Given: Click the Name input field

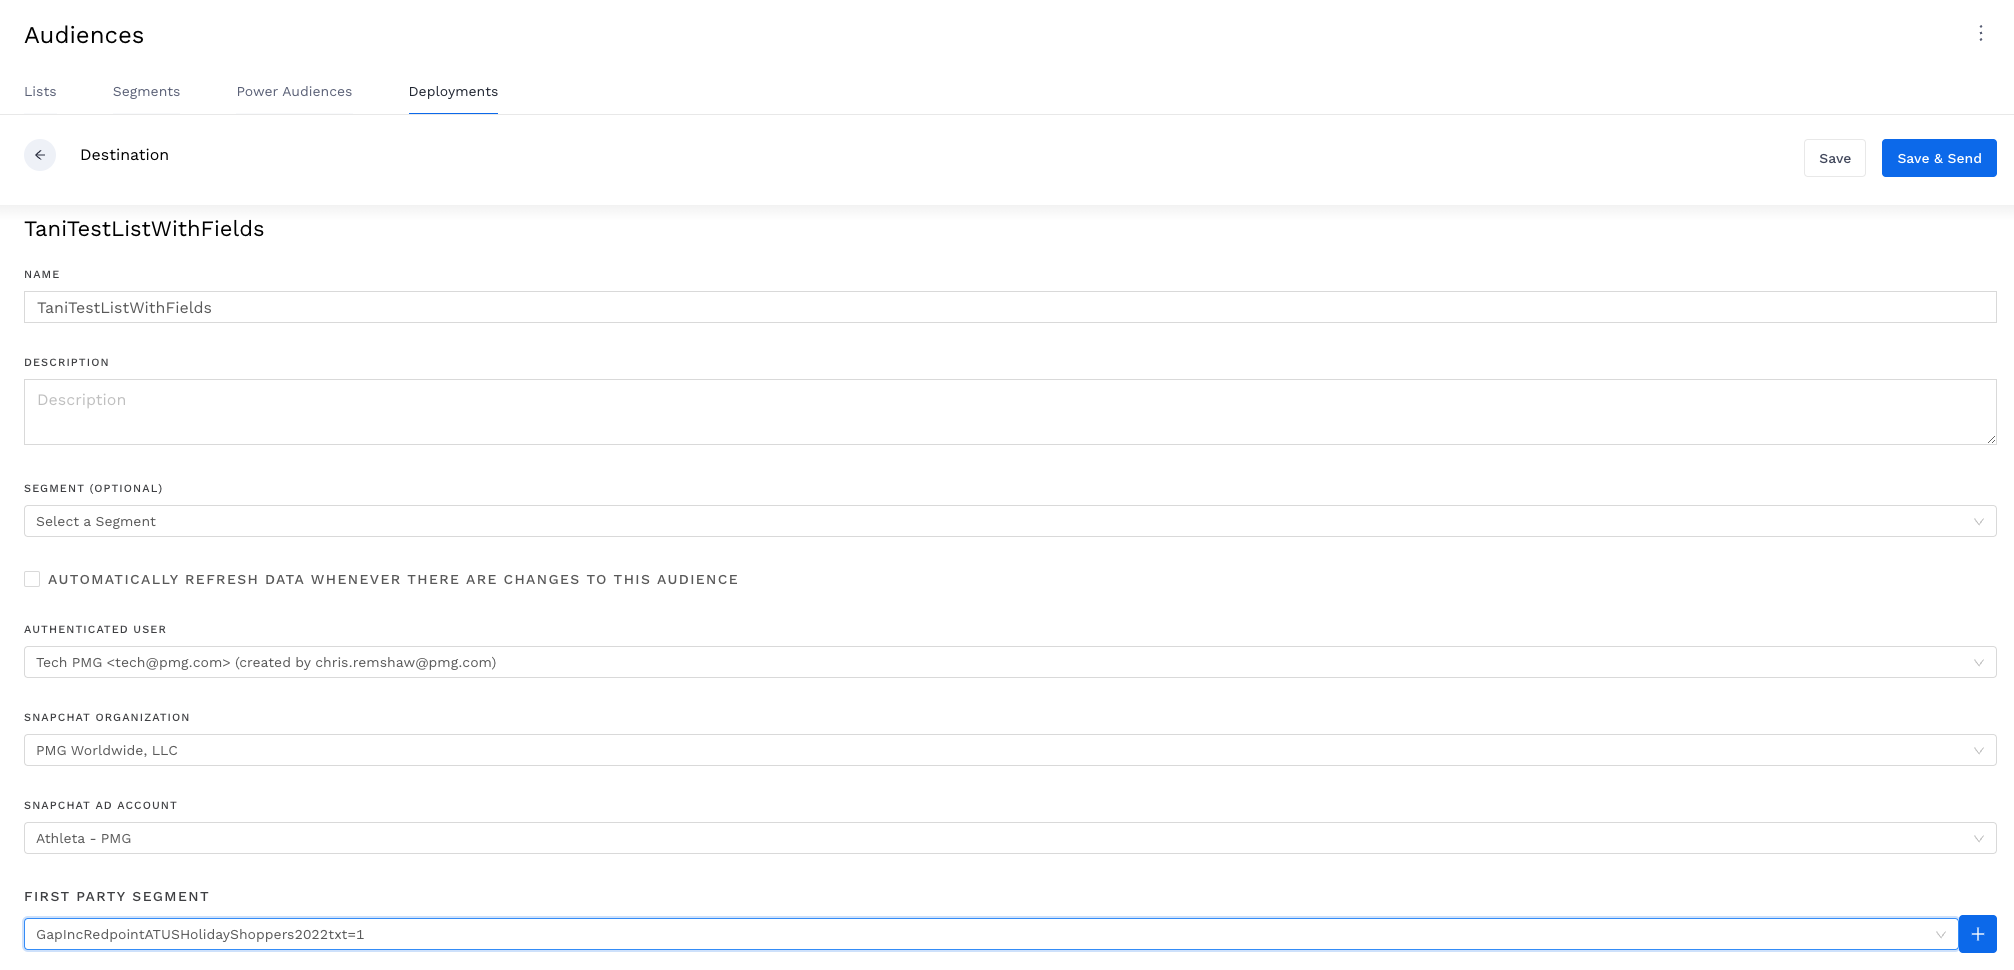Looking at the screenshot, I should point(1000,307).
